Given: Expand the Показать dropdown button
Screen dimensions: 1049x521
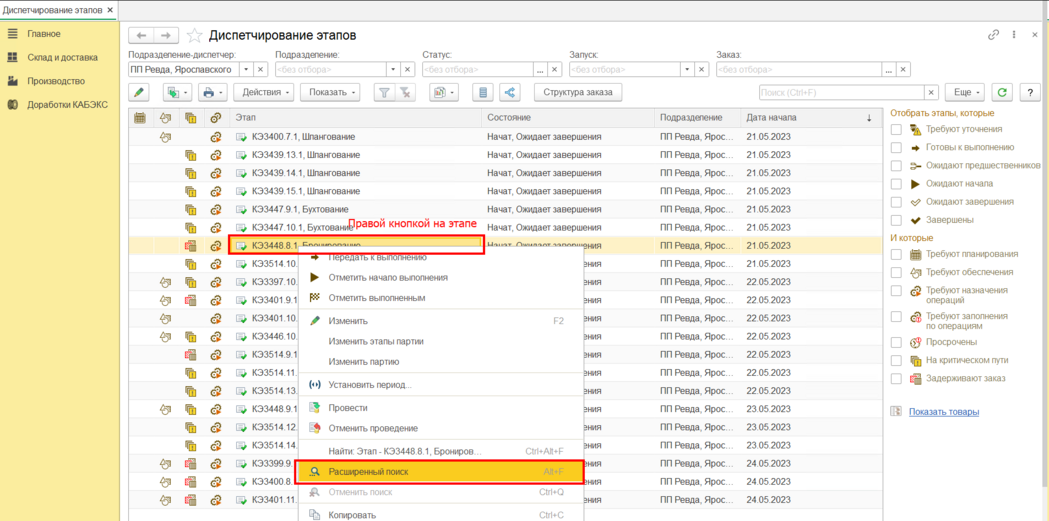Looking at the screenshot, I should click(330, 92).
